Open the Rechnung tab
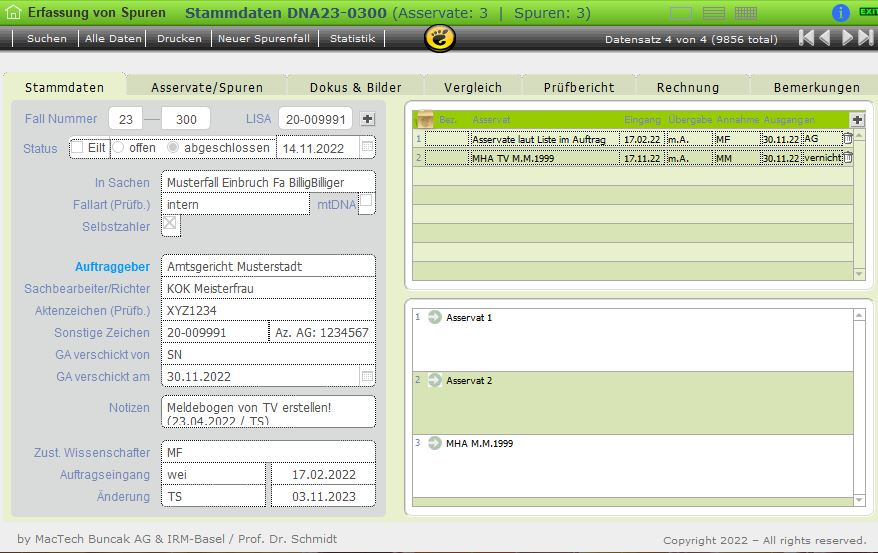The height and width of the screenshot is (553, 878). [x=688, y=88]
